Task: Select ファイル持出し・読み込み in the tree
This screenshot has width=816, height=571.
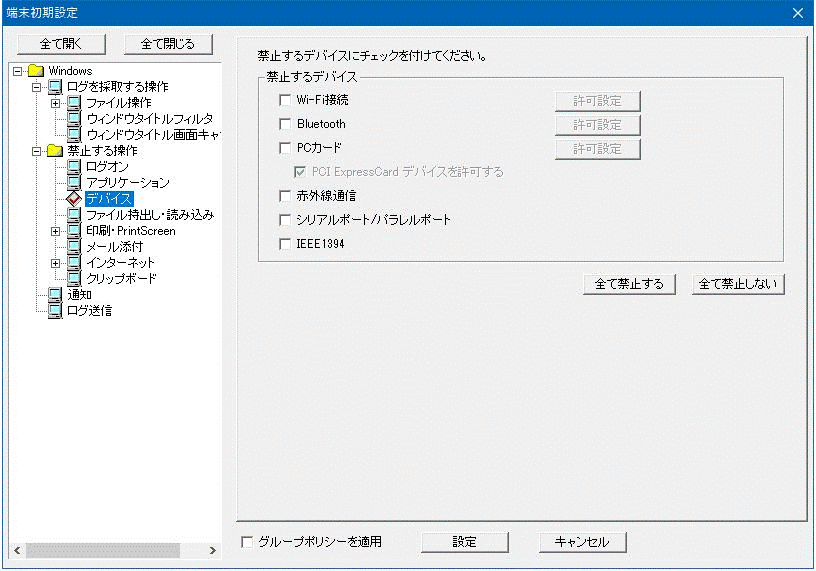Action: 150,215
